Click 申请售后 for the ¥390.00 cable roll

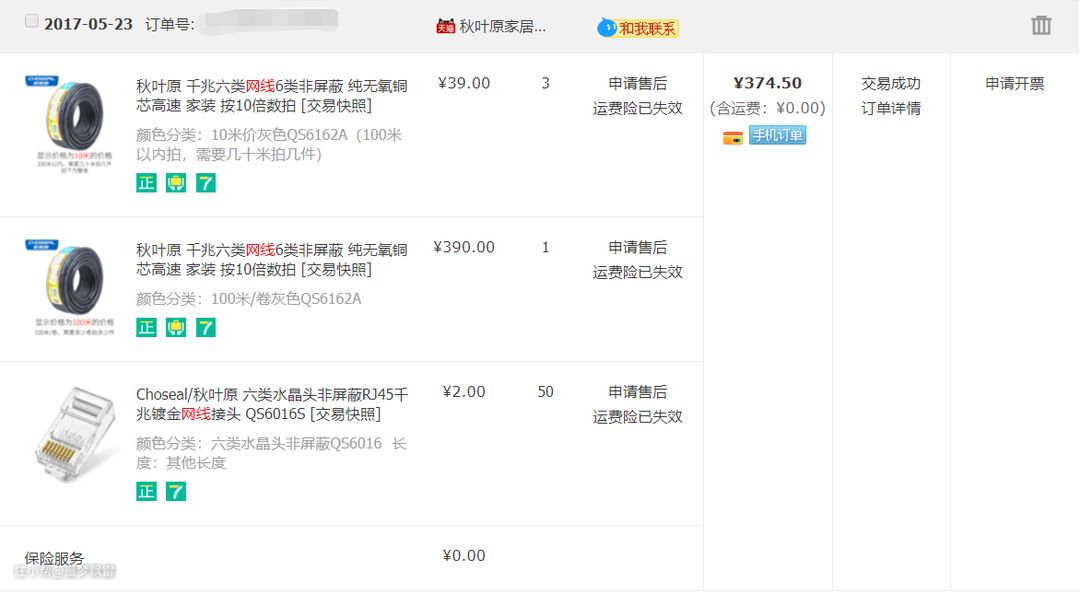637,247
